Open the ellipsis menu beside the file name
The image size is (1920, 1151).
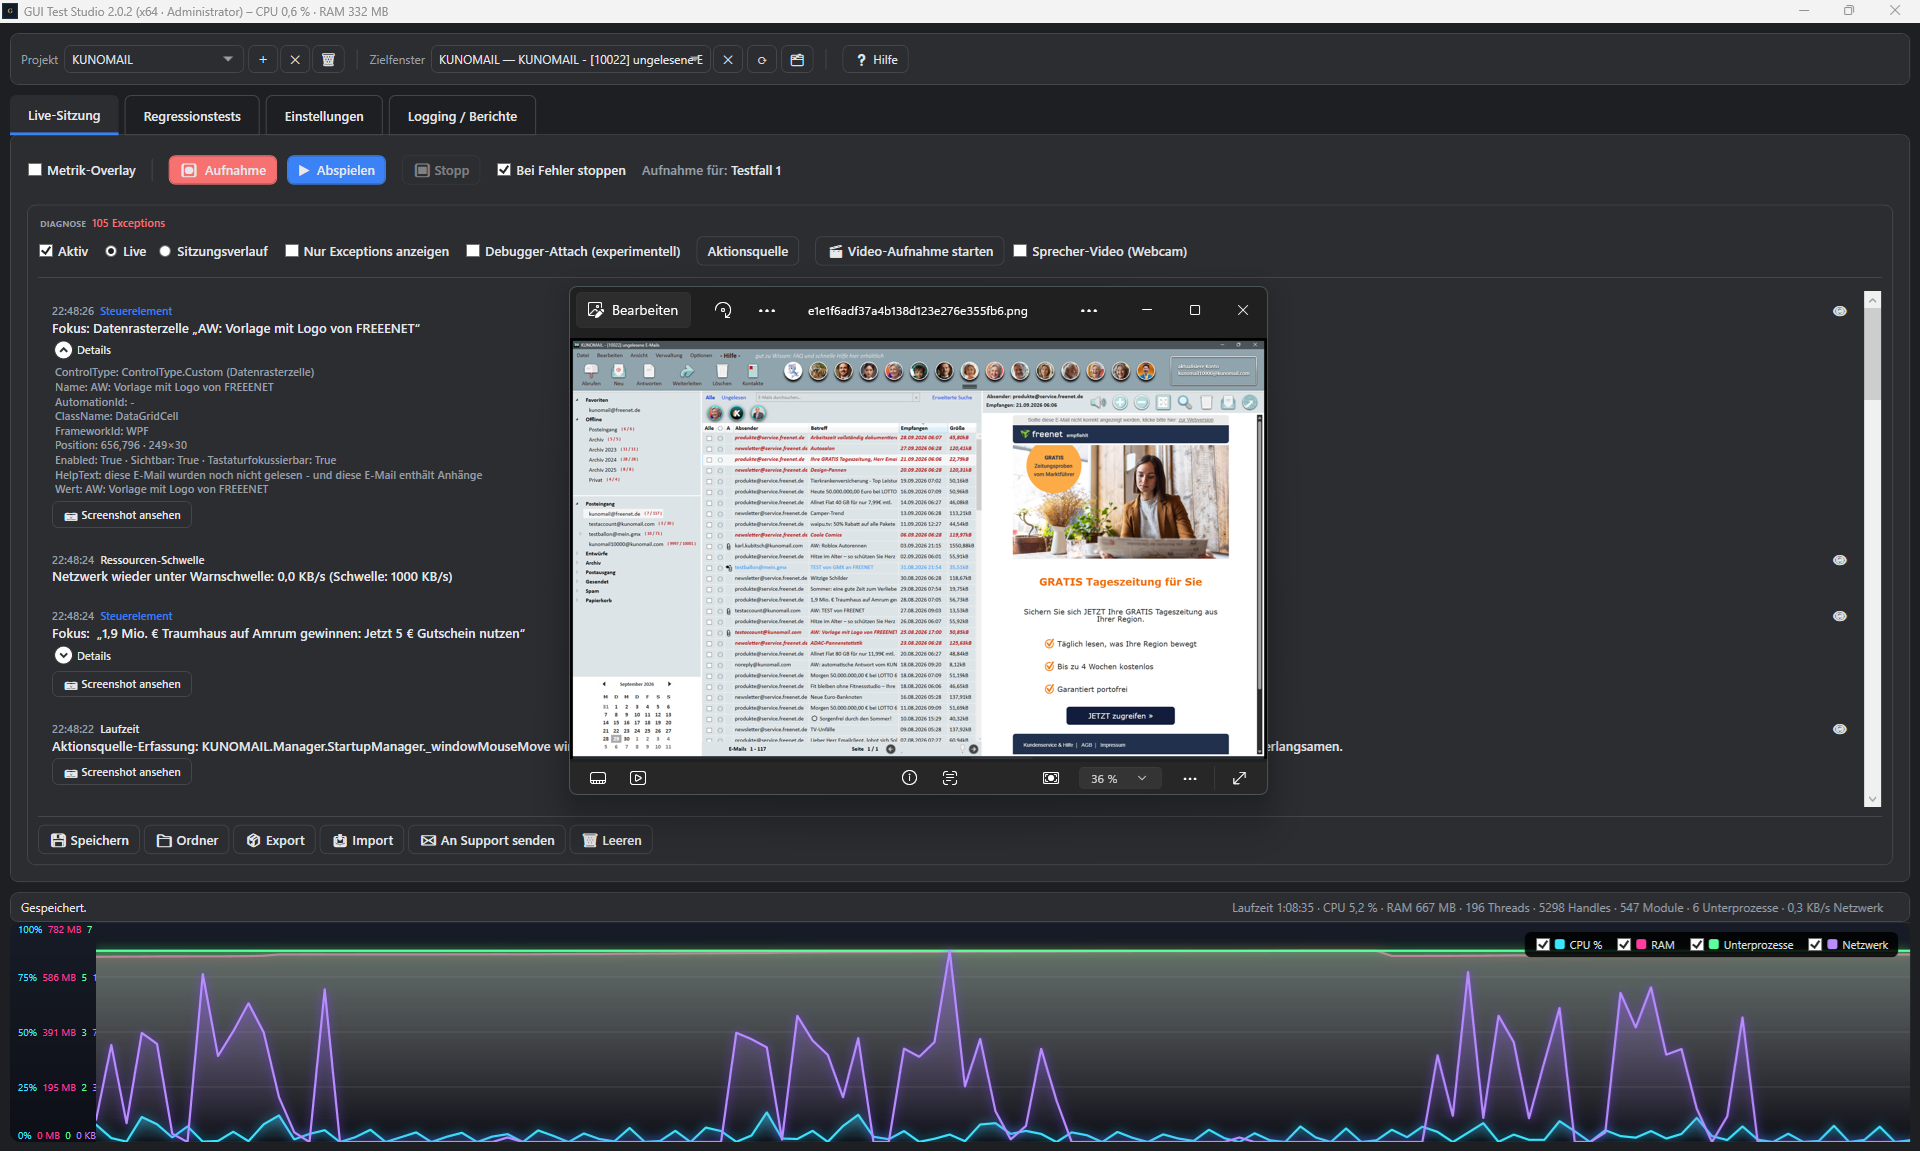(x=1089, y=311)
